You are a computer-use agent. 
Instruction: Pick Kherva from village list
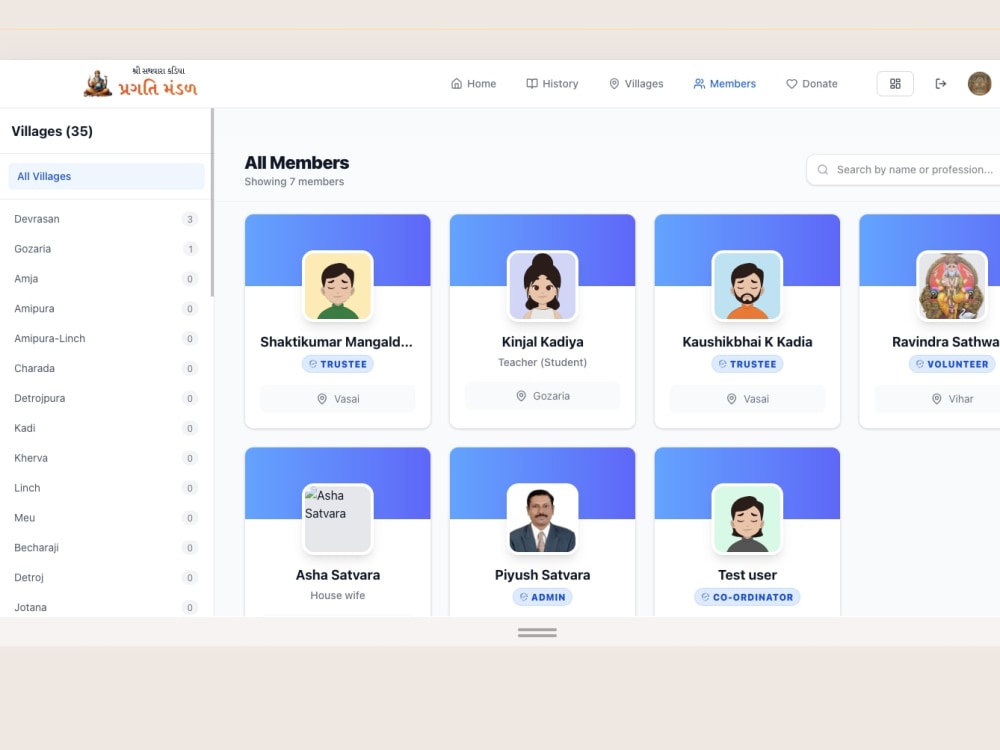coord(106,458)
